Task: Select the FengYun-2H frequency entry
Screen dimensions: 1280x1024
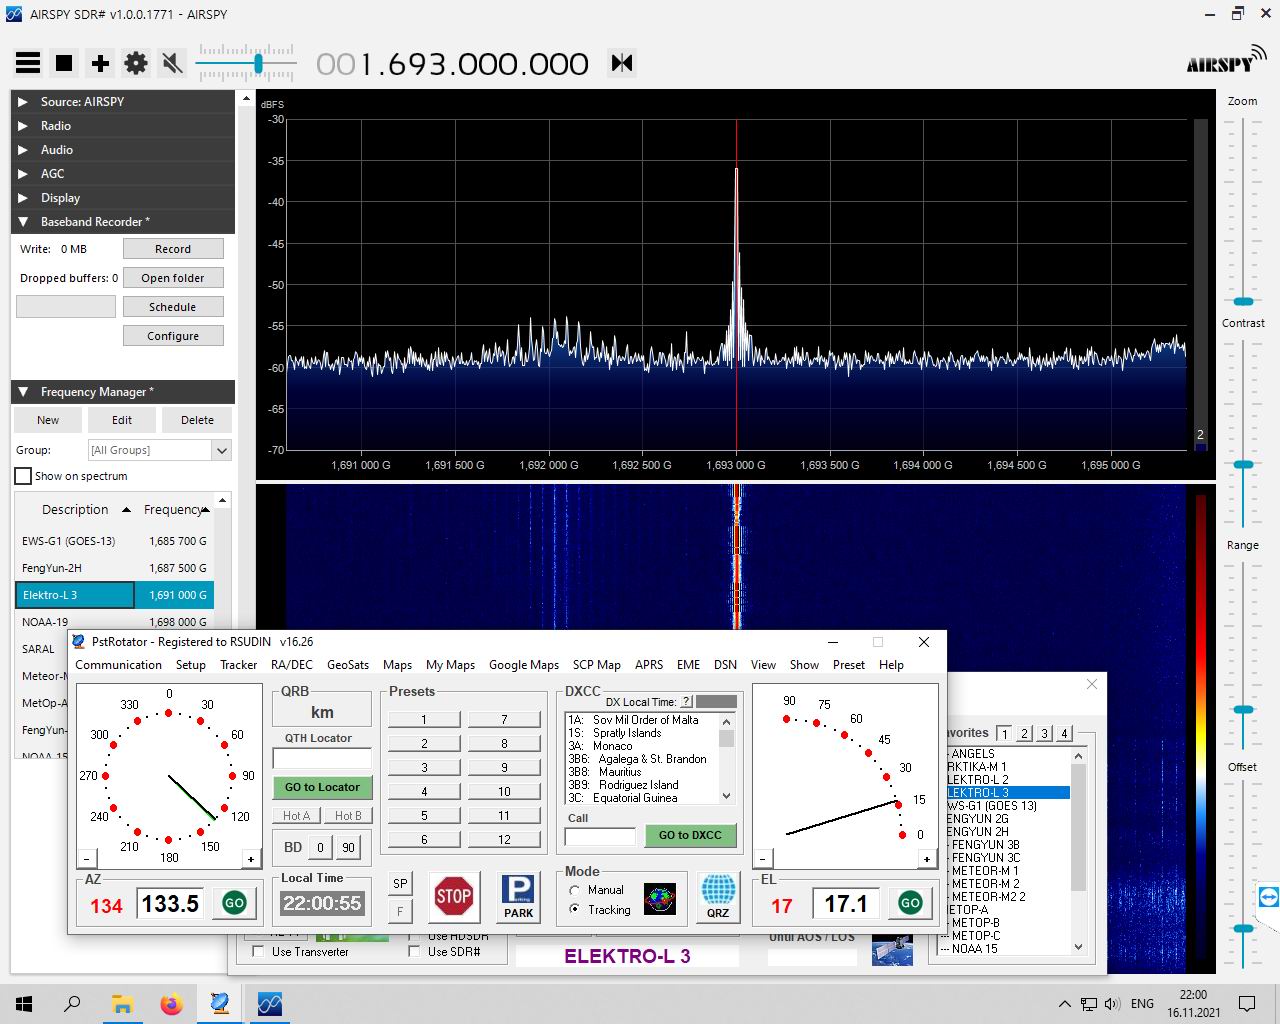Action: (x=114, y=568)
